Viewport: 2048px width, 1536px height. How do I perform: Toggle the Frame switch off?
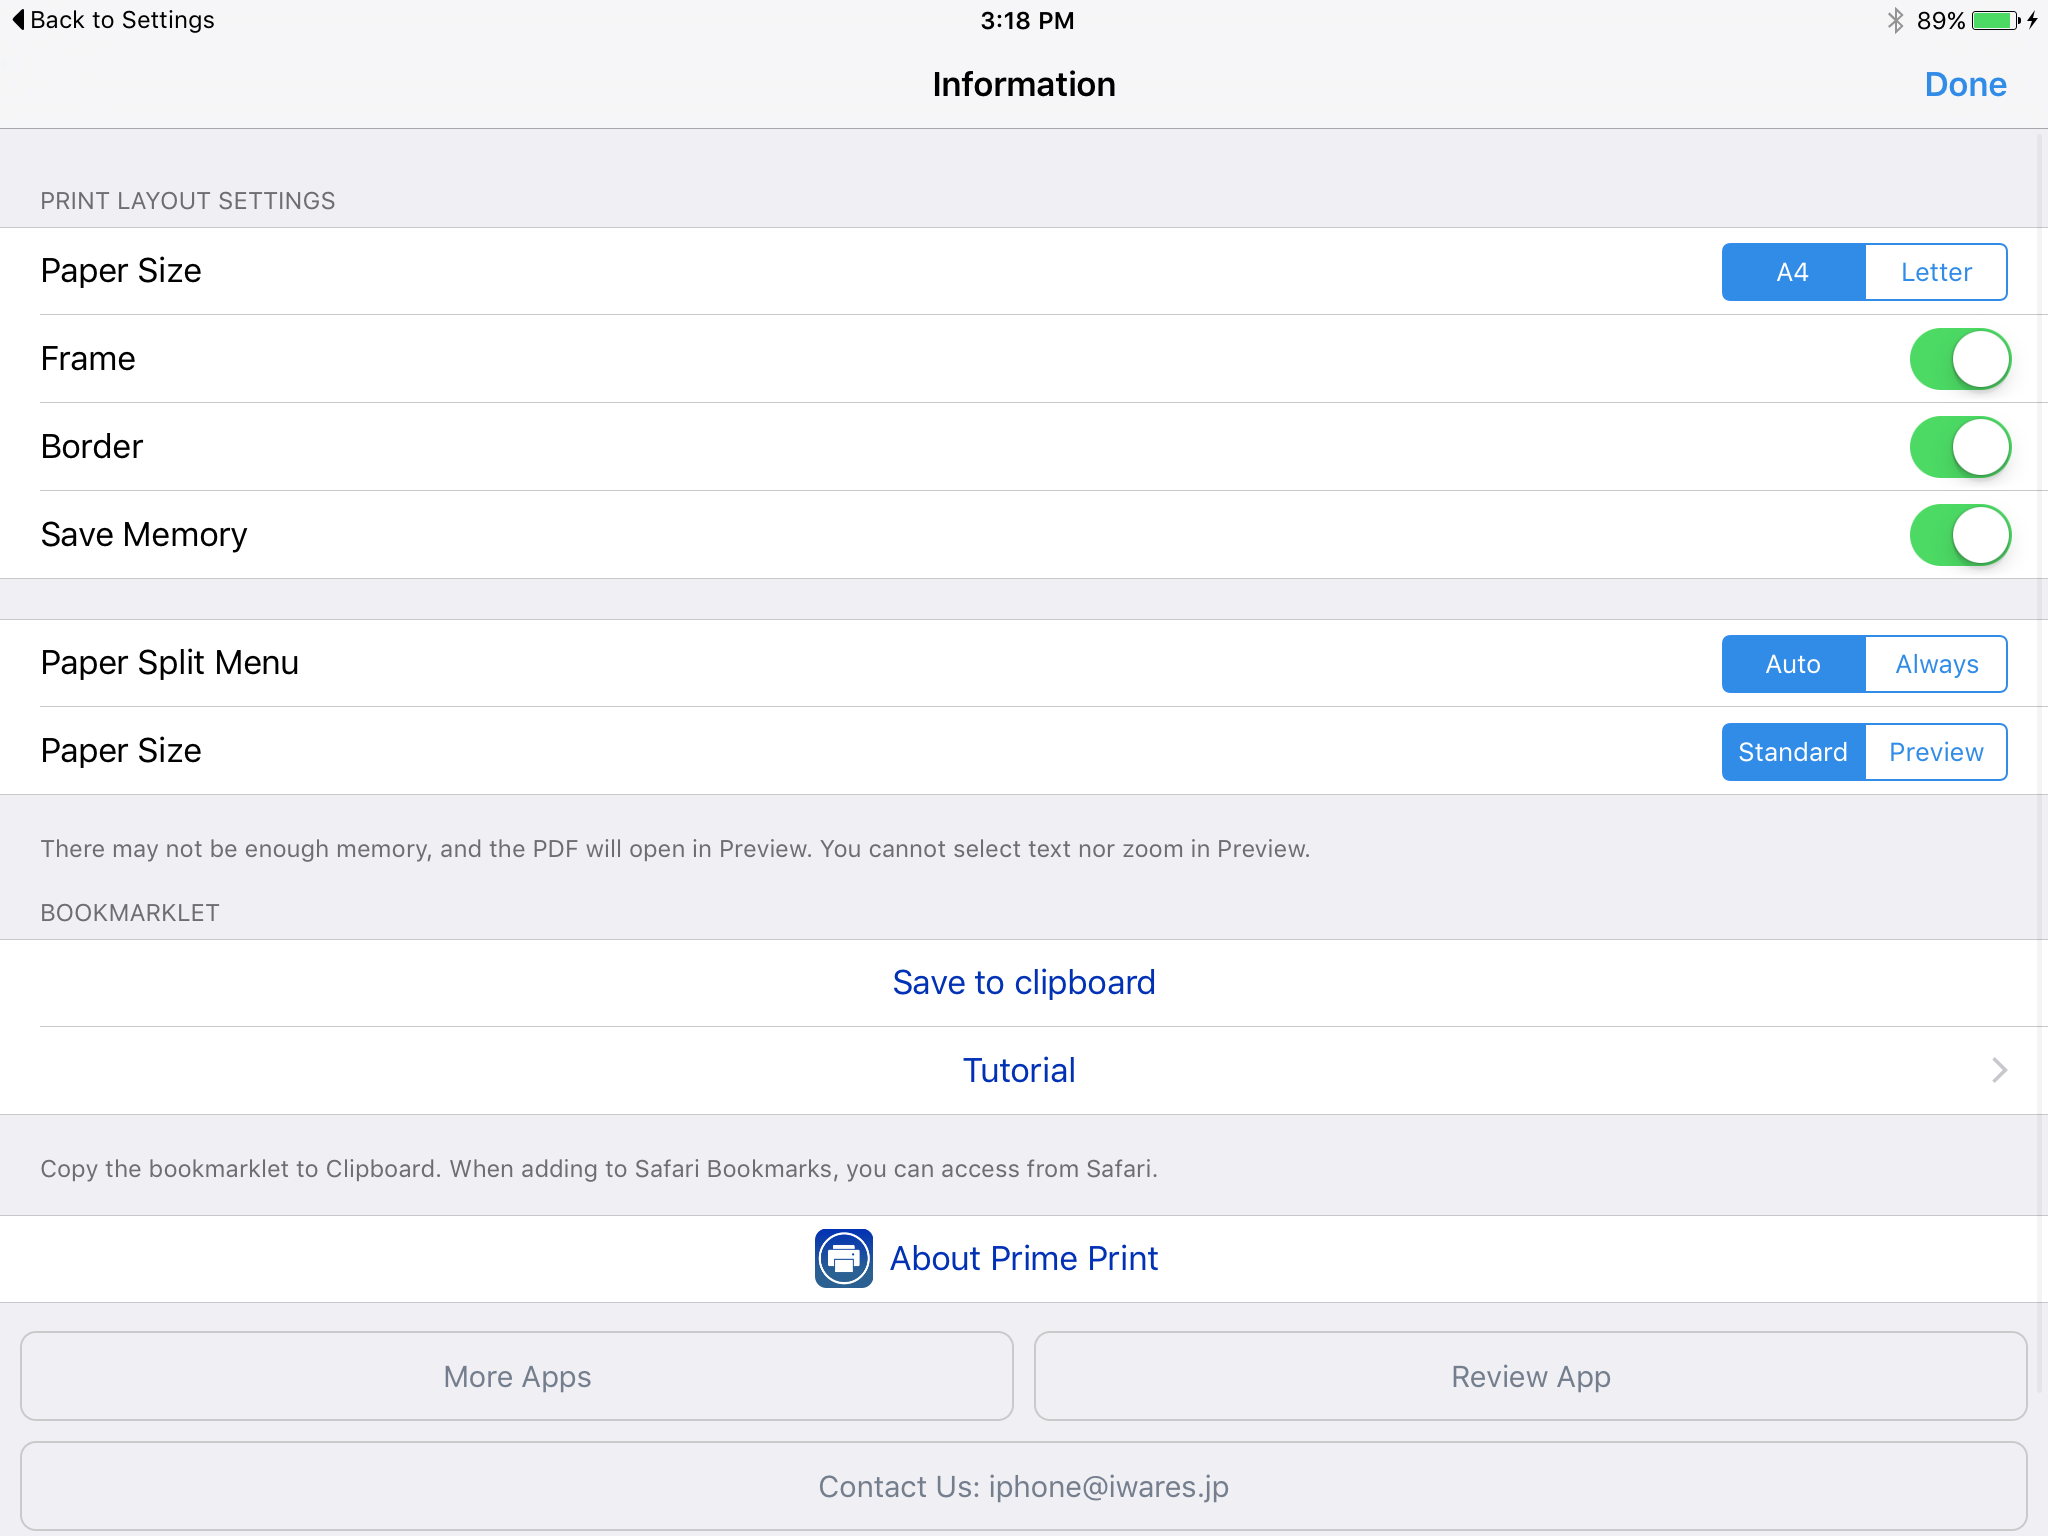click(x=1959, y=359)
